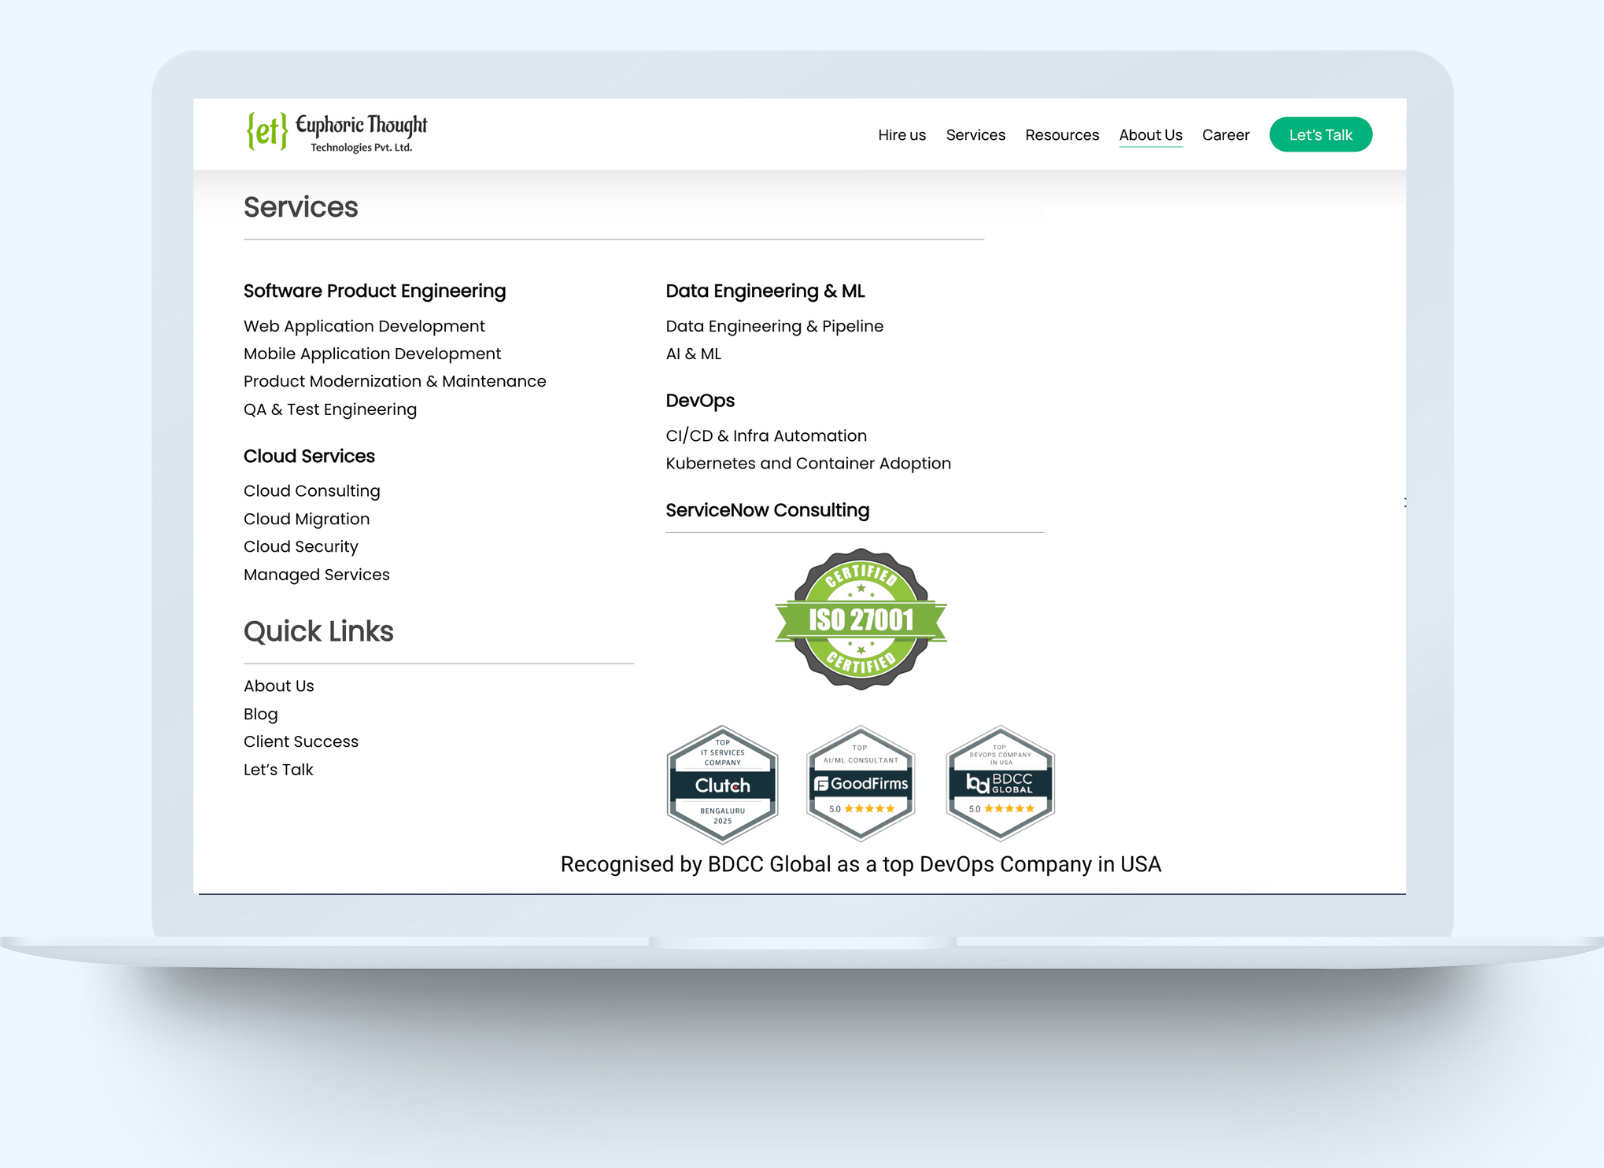Click the Euphoric Thought logo

point(336,132)
